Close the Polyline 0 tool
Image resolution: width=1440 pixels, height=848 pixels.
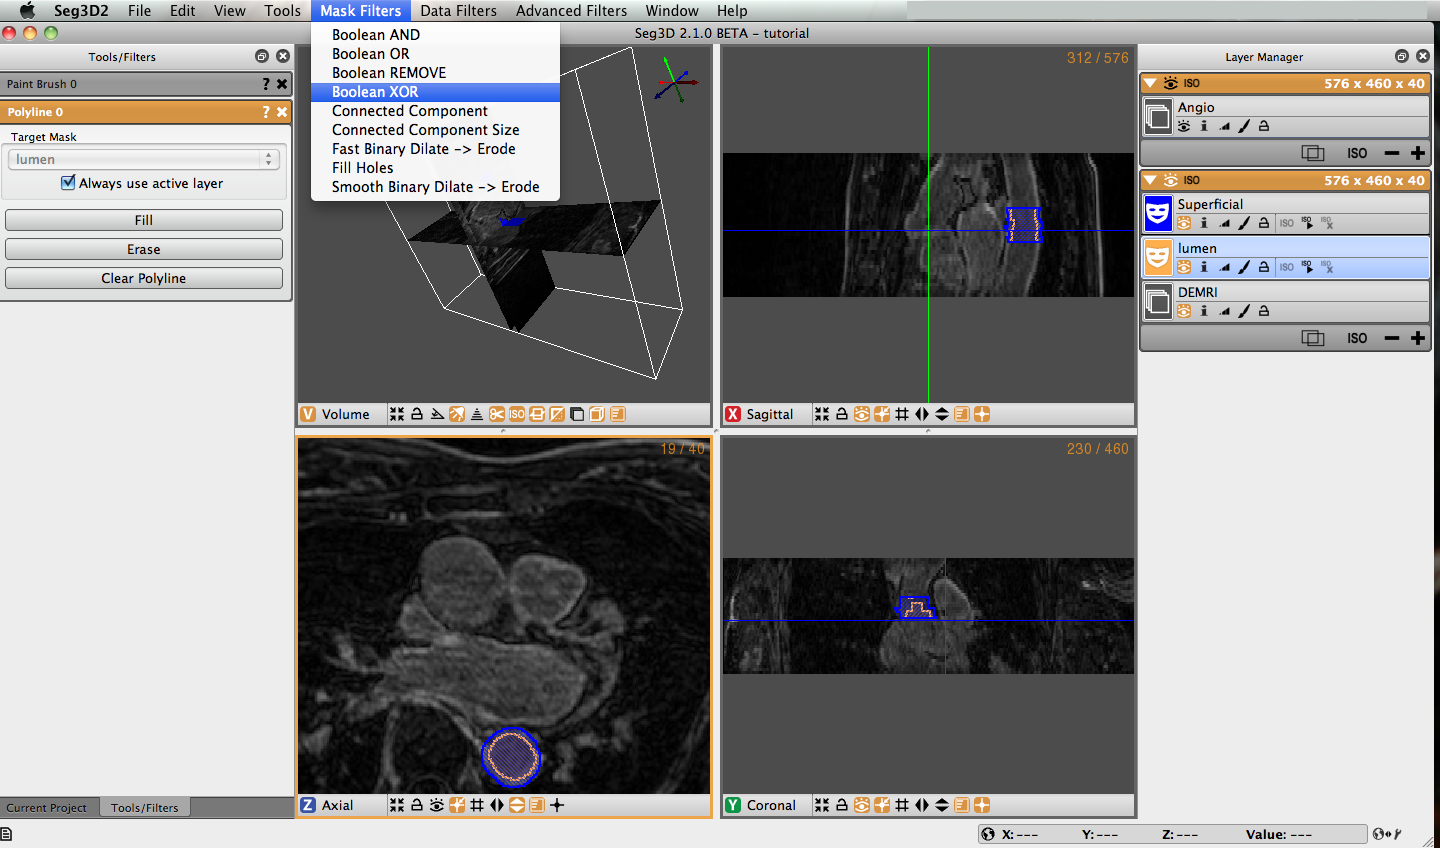click(x=282, y=112)
